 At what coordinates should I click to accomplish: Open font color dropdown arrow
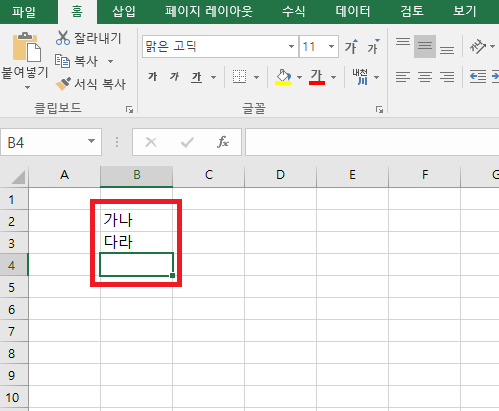coord(333,78)
